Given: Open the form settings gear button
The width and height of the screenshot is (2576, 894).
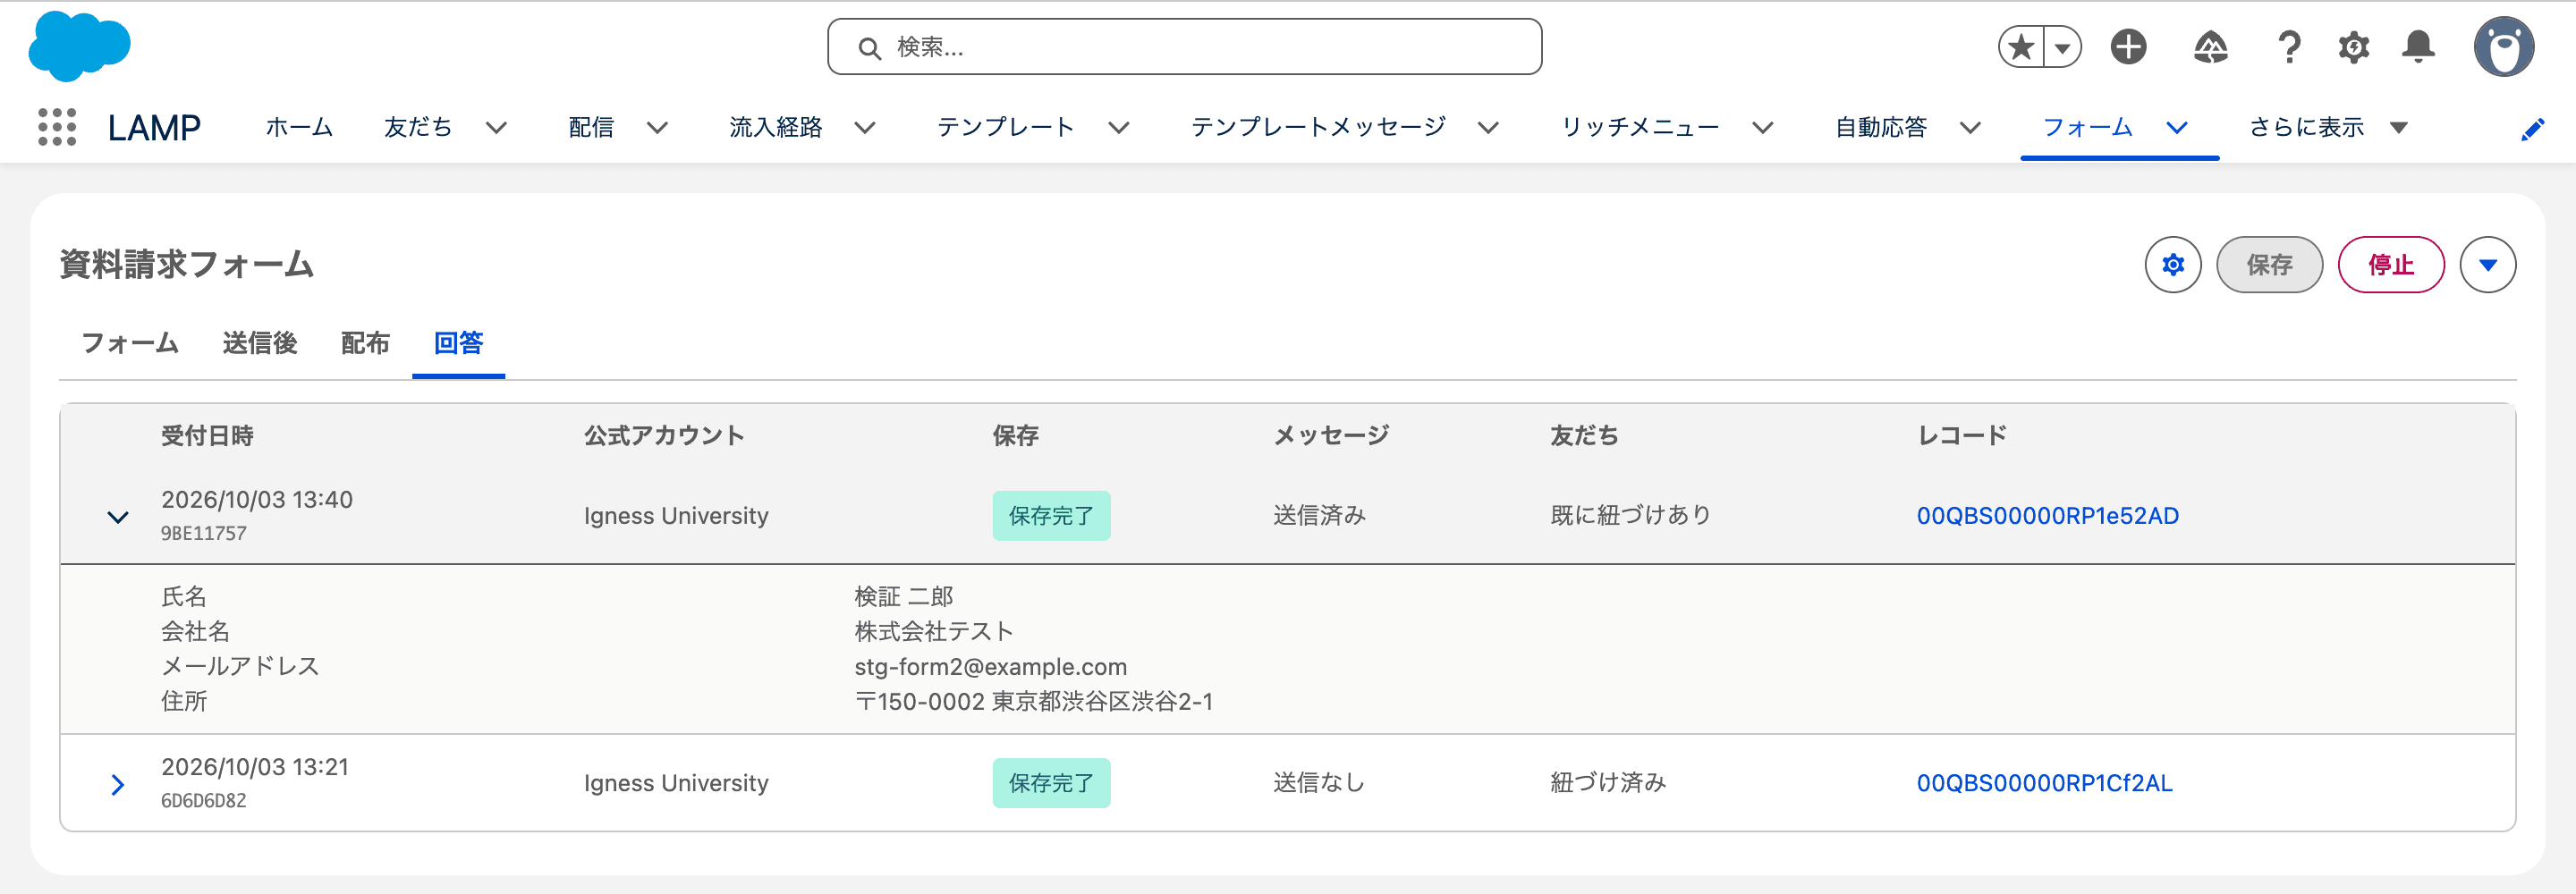Looking at the screenshot, I should [x=2173, y=265].
